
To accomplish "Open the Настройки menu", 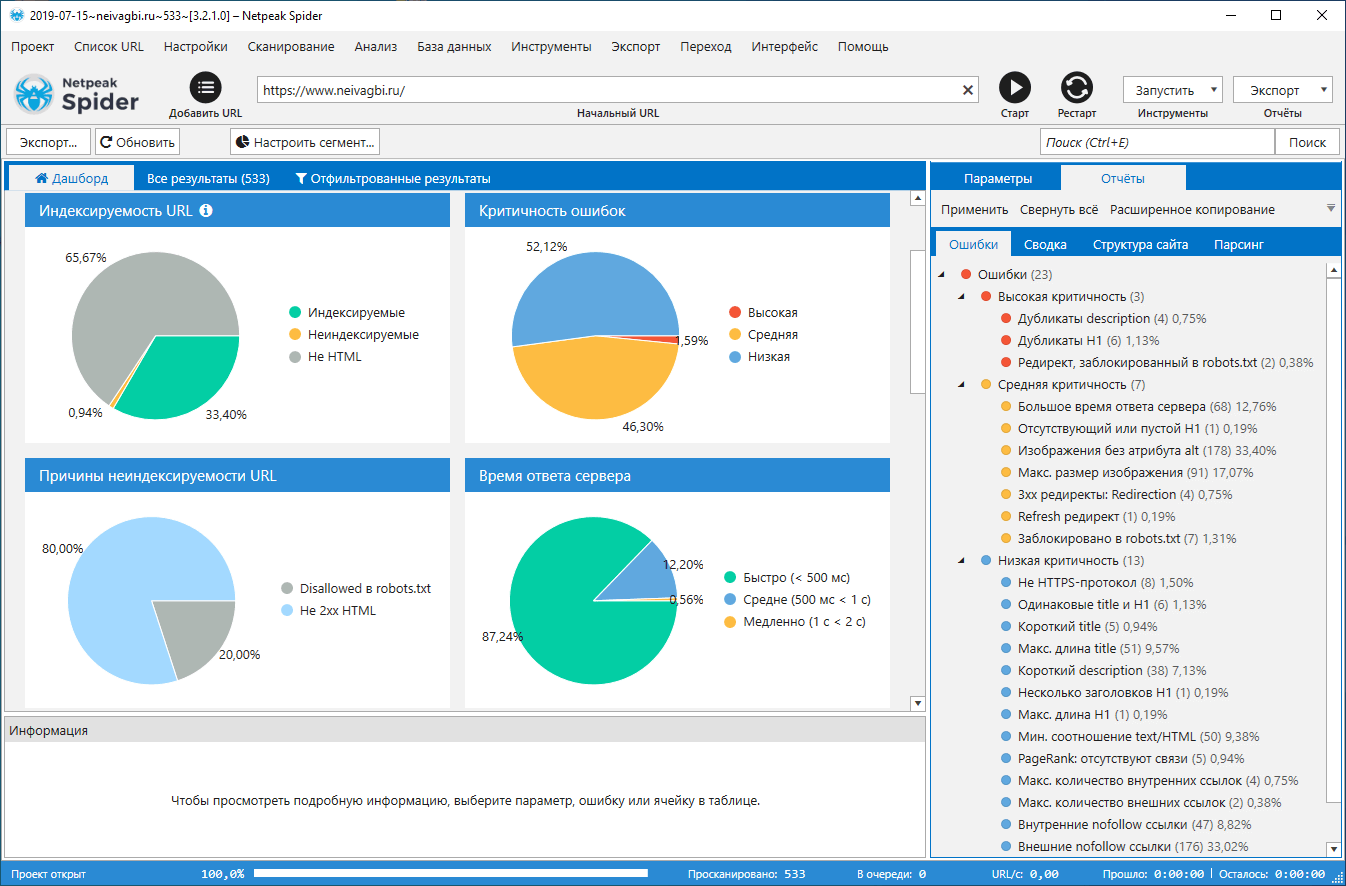I will pos(196,47).
